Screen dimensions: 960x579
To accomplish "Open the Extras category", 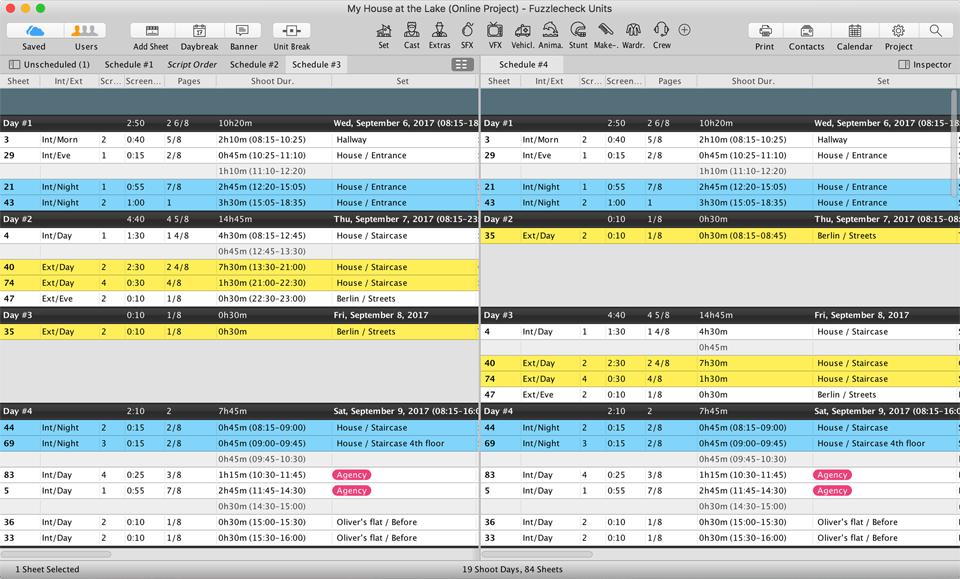I will pos(439,30).
